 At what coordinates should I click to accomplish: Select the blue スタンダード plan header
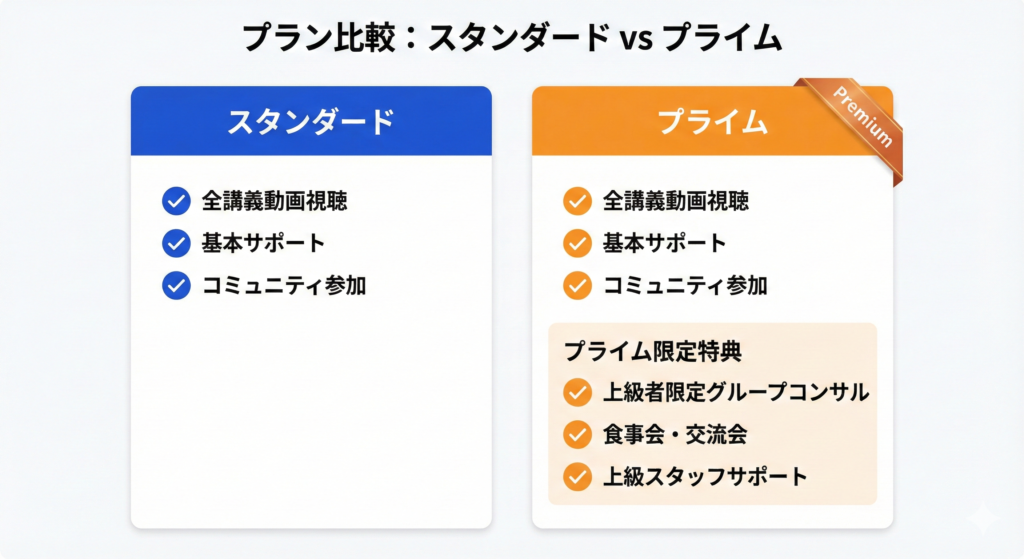[x=311, y=121]
